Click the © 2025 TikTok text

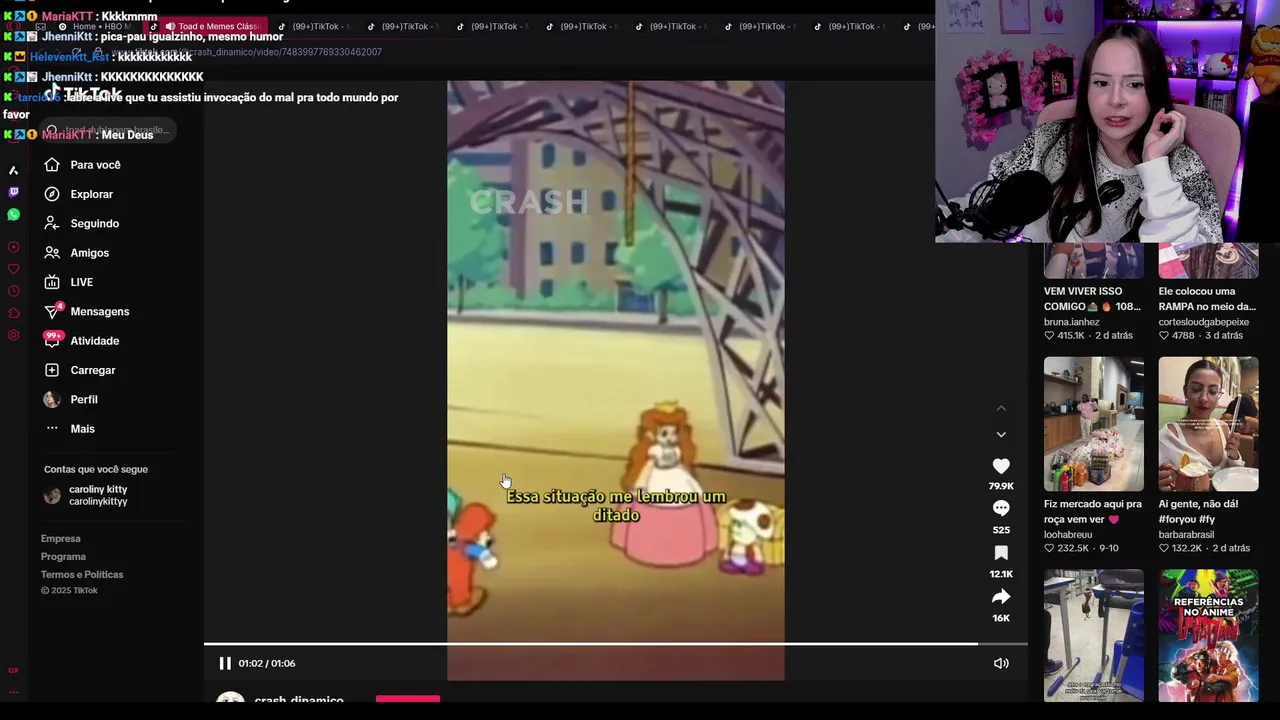(x=69, y=591)
